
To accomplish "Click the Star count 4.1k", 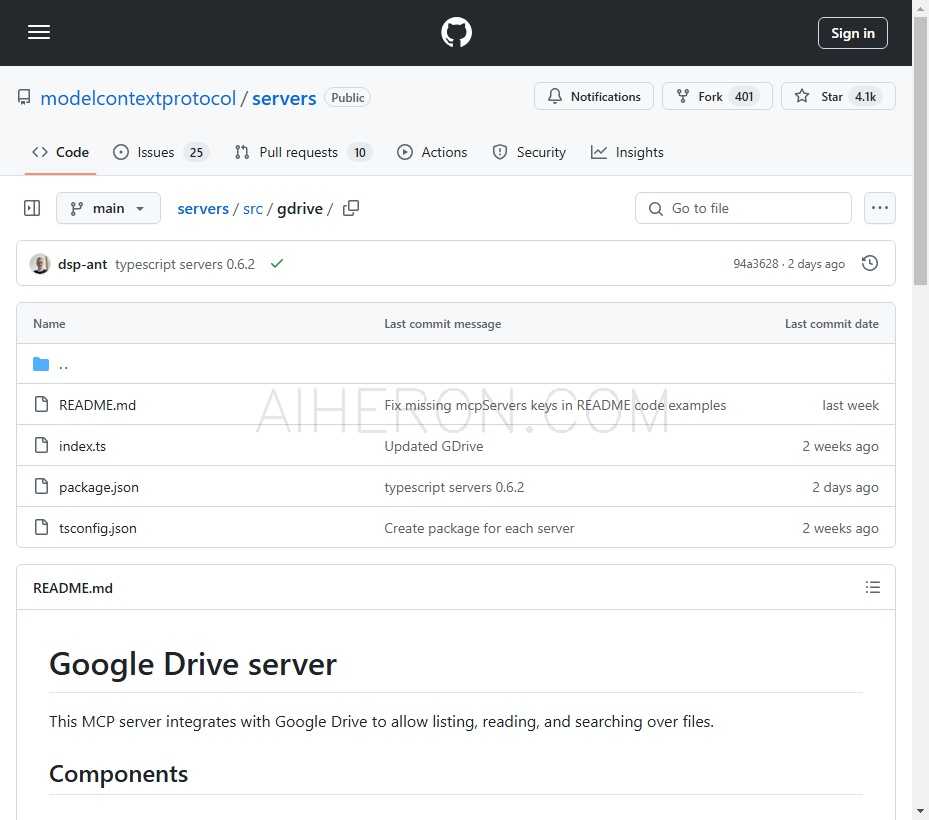I will pyautogui.click(x=865, y=97).
